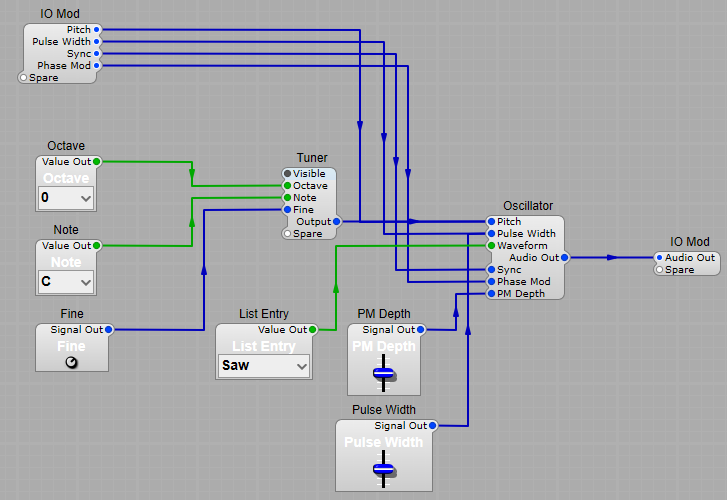Click the Pulse Width slider handle

[x=384, y=468]
